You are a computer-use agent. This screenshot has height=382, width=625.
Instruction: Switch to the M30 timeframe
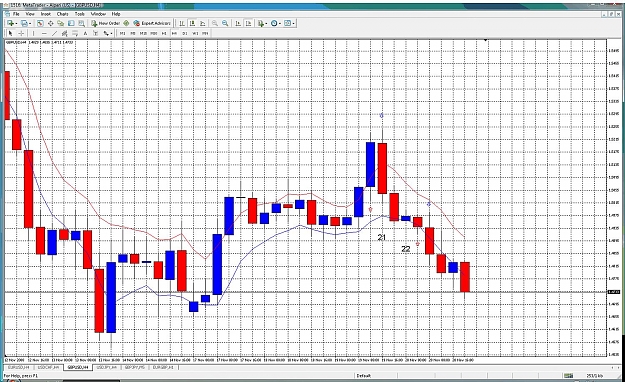[x=153, y=33]
